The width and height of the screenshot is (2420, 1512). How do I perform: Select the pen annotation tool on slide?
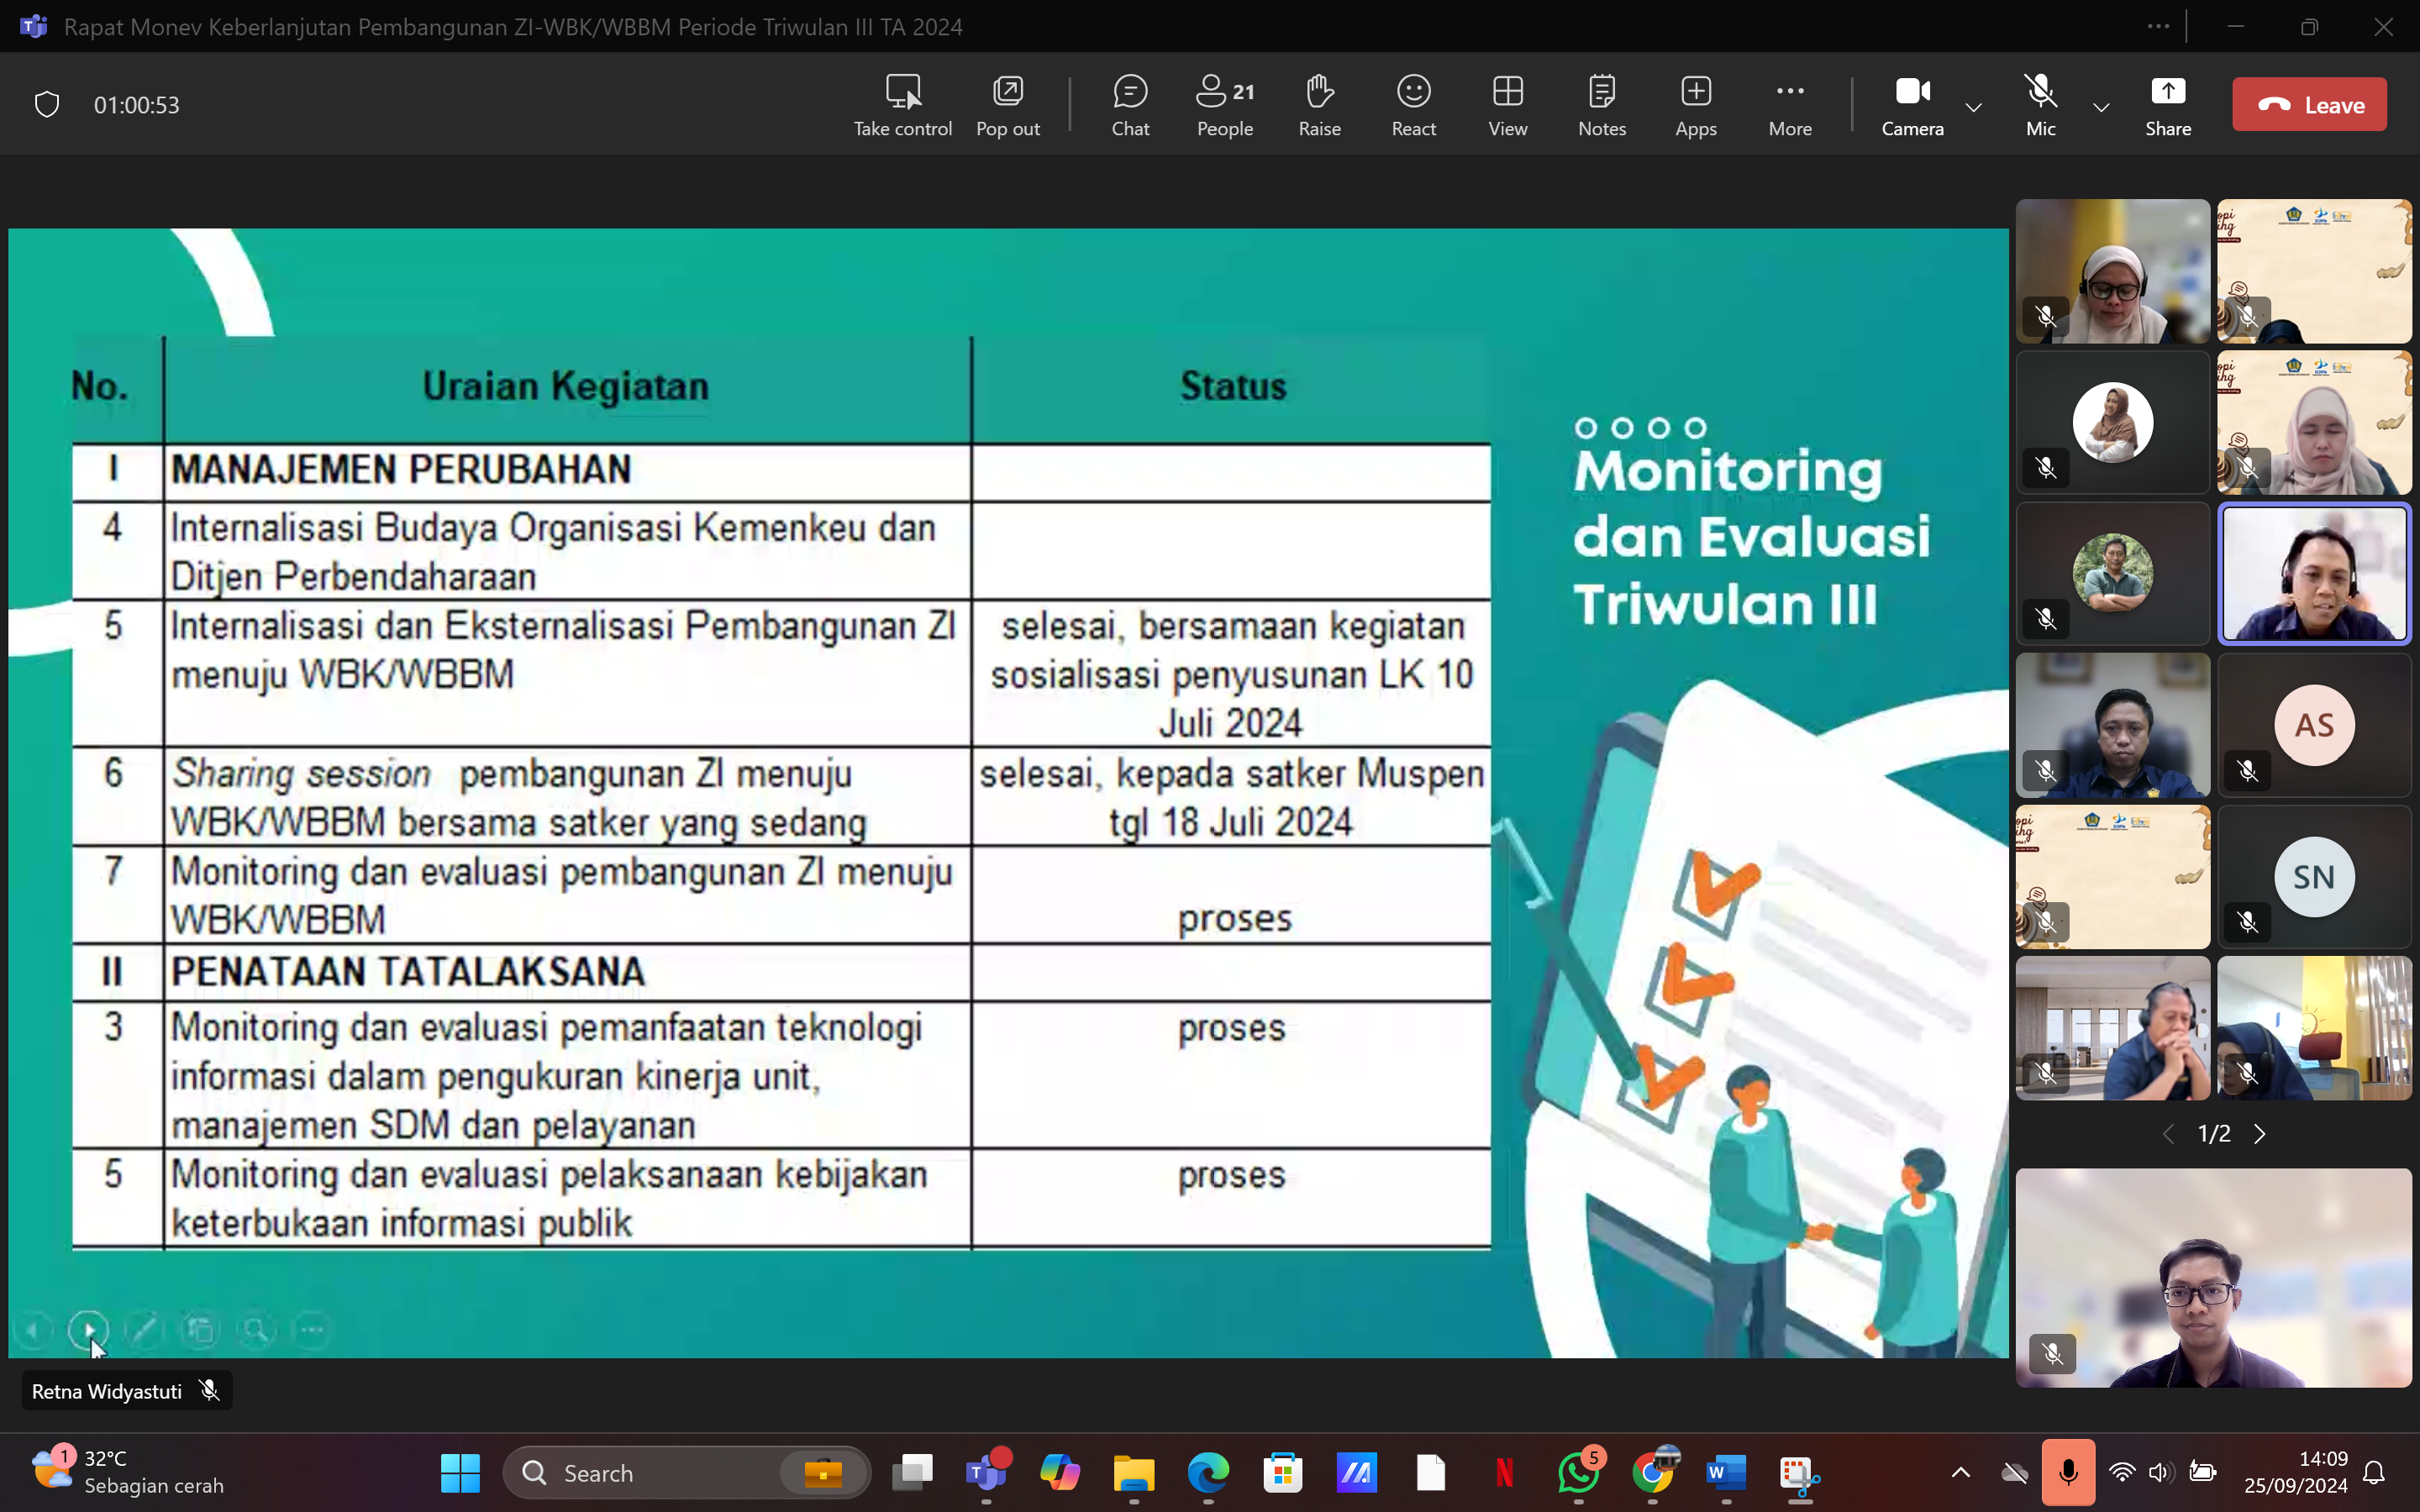[144, 1330]
